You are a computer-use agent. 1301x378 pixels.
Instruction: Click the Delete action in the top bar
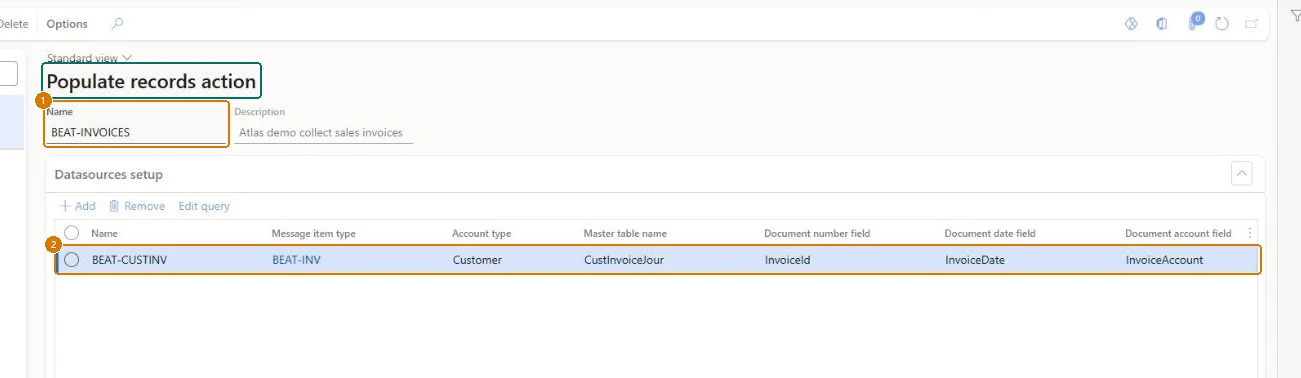point(14,24)
